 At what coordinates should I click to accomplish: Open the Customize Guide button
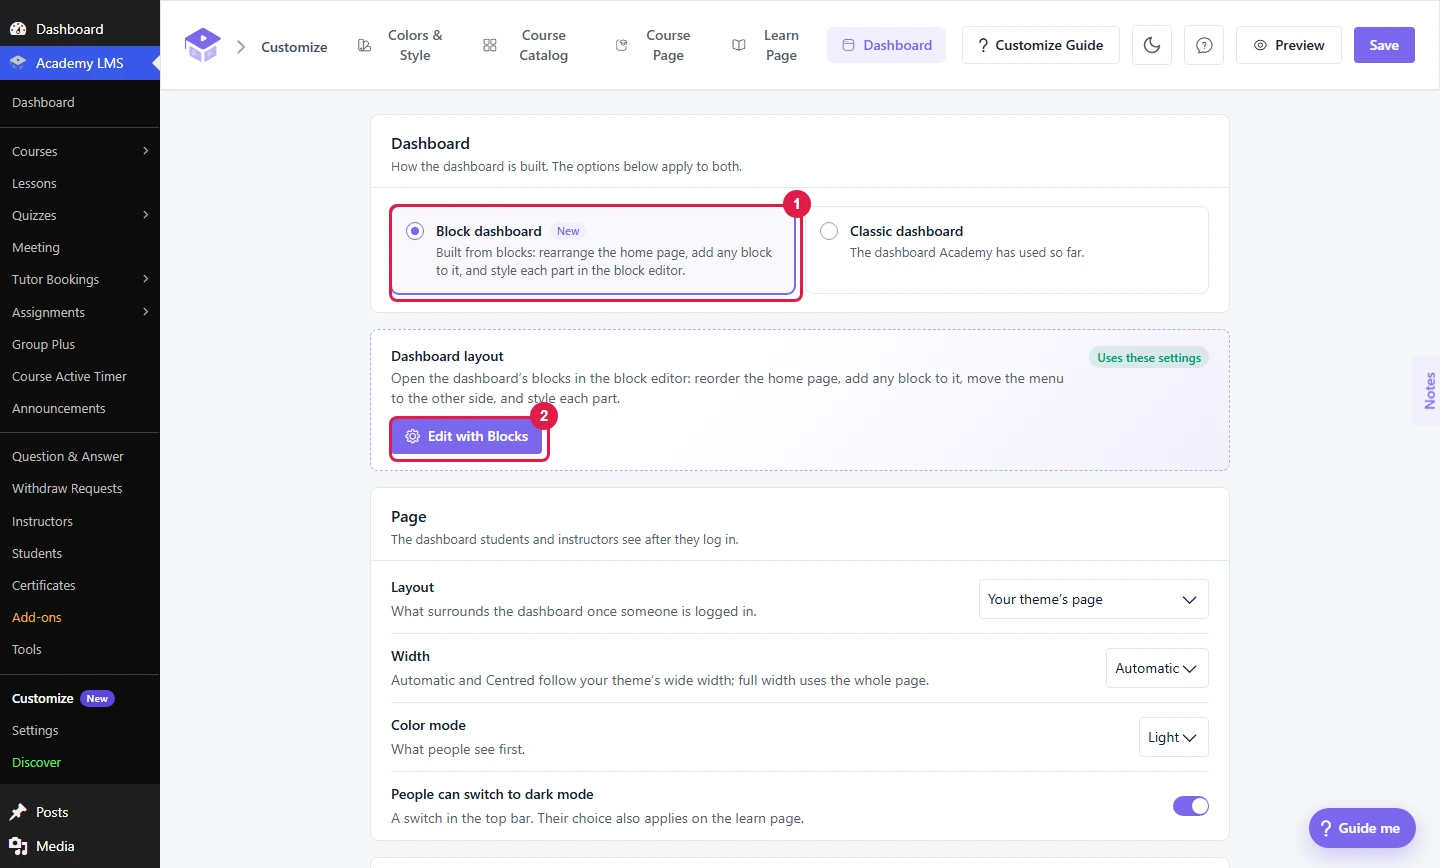[1040, 45]
